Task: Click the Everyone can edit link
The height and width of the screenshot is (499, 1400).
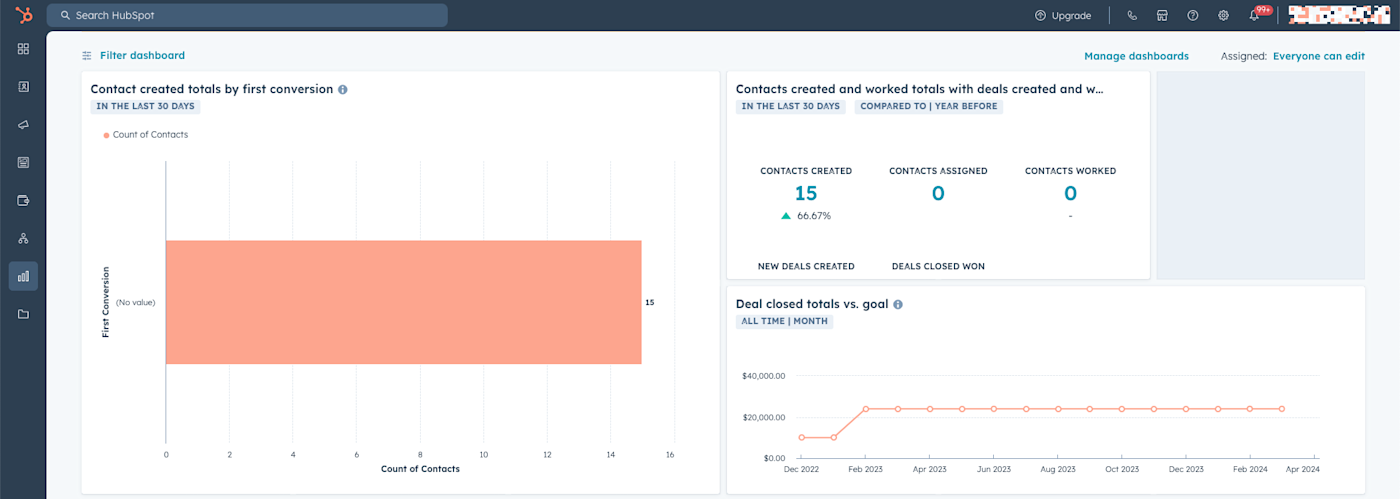Action: pos(1319,56)
